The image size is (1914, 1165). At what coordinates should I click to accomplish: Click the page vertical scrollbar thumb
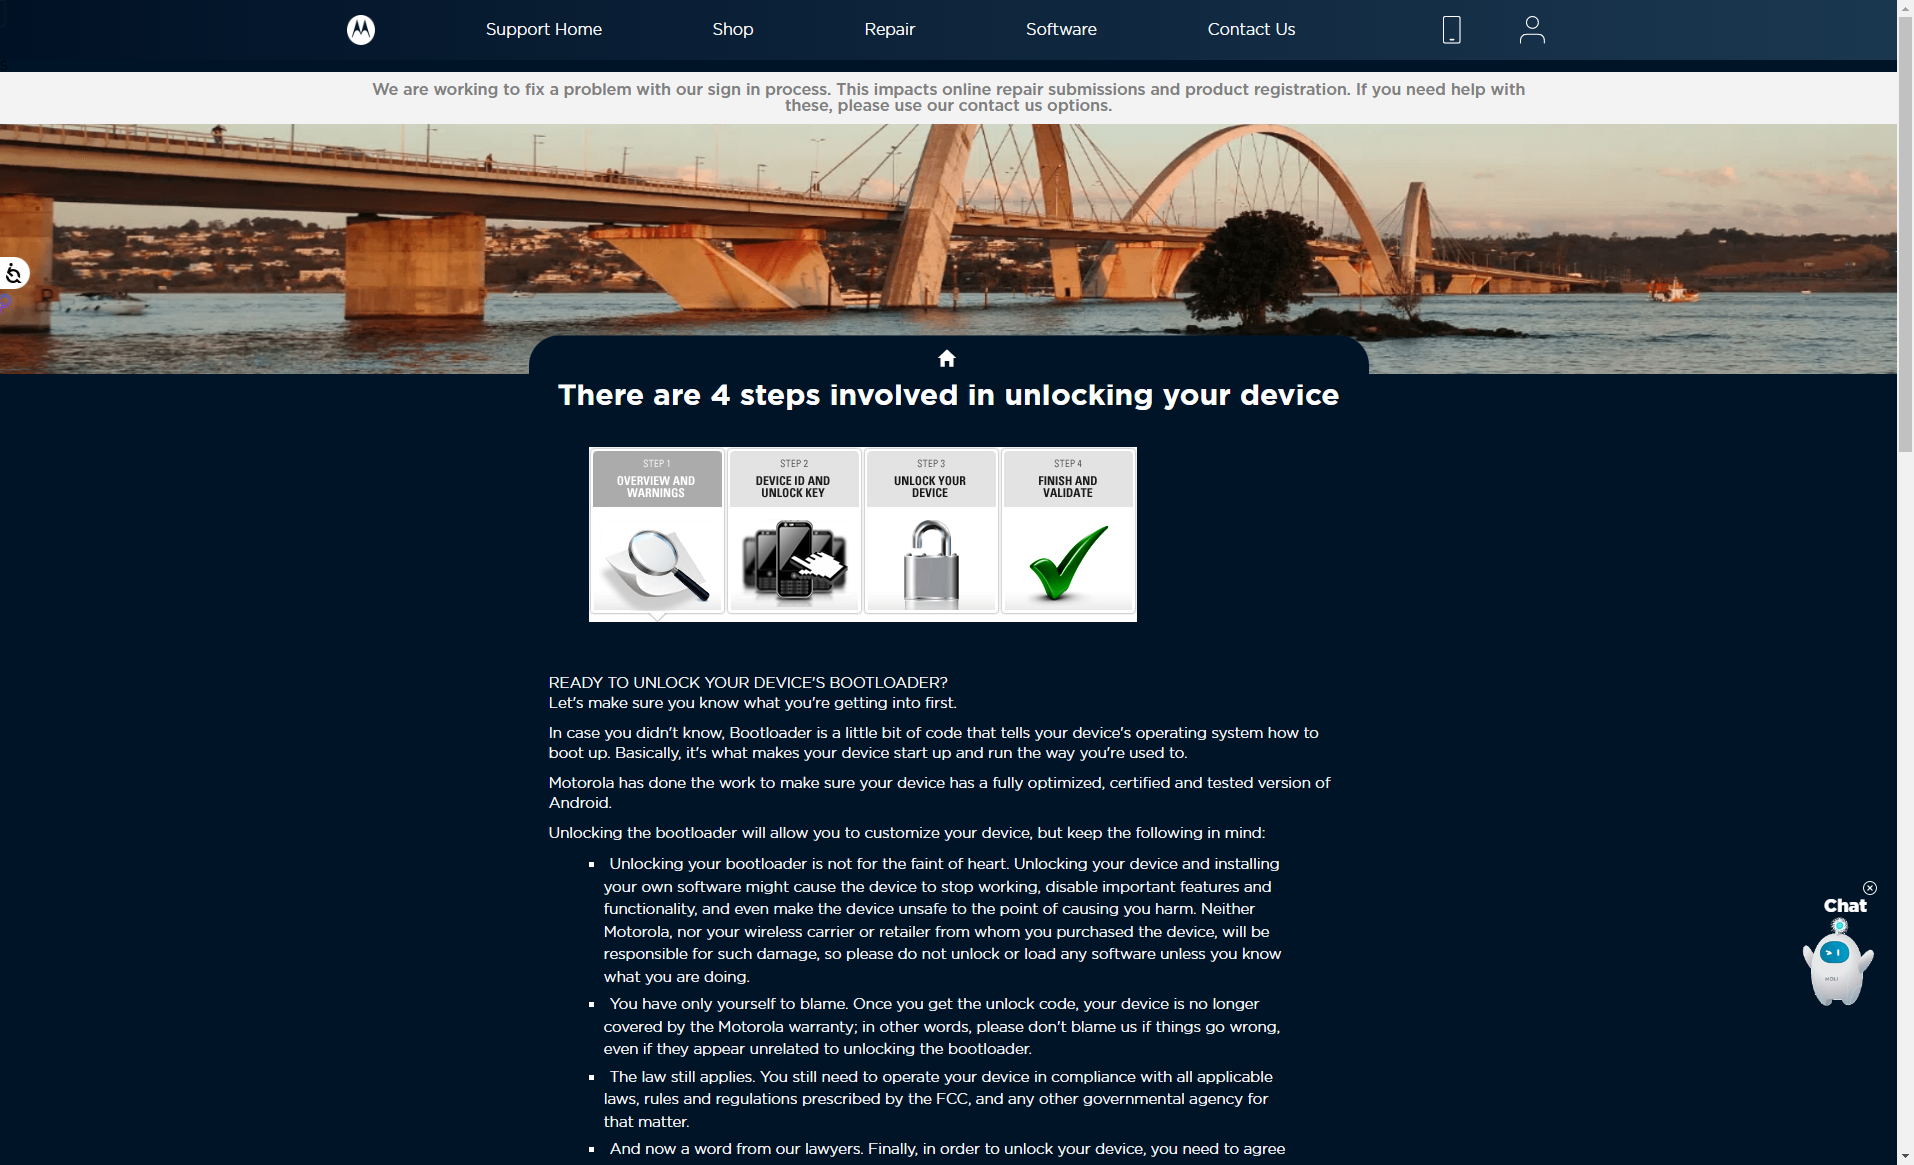coord(1905,232)
